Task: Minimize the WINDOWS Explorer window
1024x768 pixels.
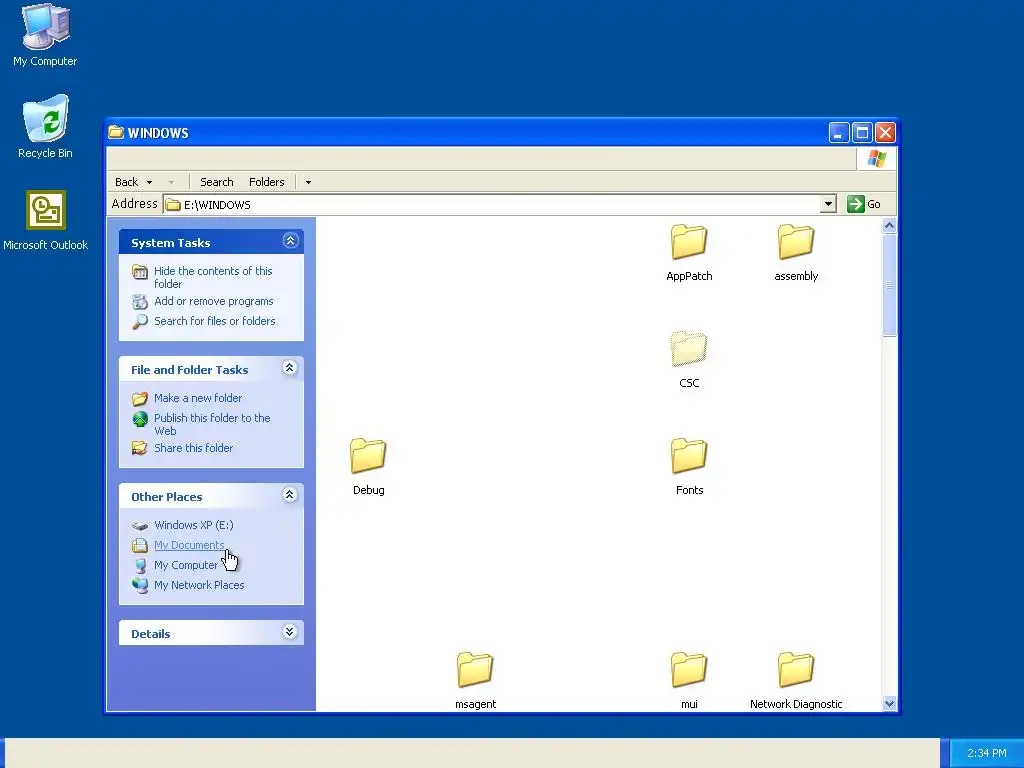Action: [839, 133]
